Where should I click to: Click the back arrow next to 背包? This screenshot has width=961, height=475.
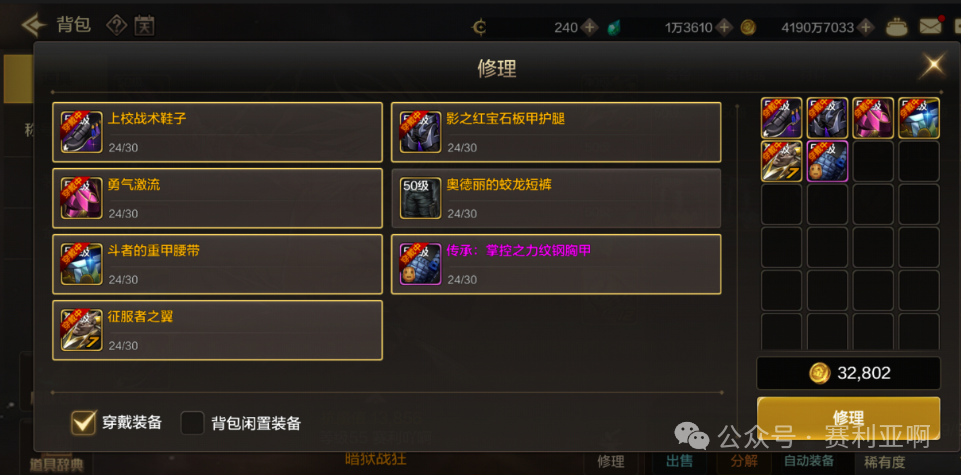coord(34,25)
